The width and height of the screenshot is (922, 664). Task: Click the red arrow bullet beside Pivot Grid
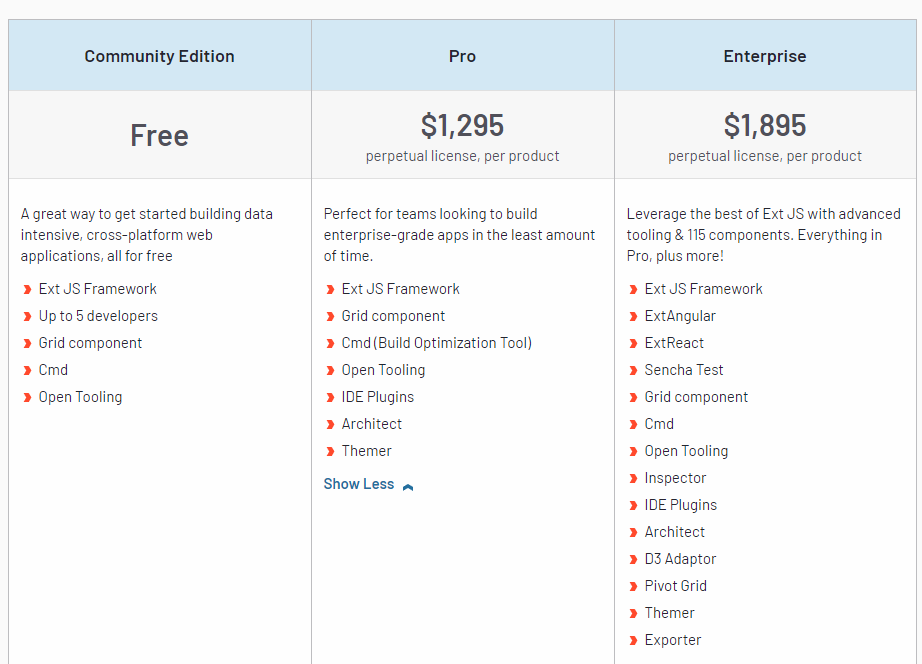633,587
